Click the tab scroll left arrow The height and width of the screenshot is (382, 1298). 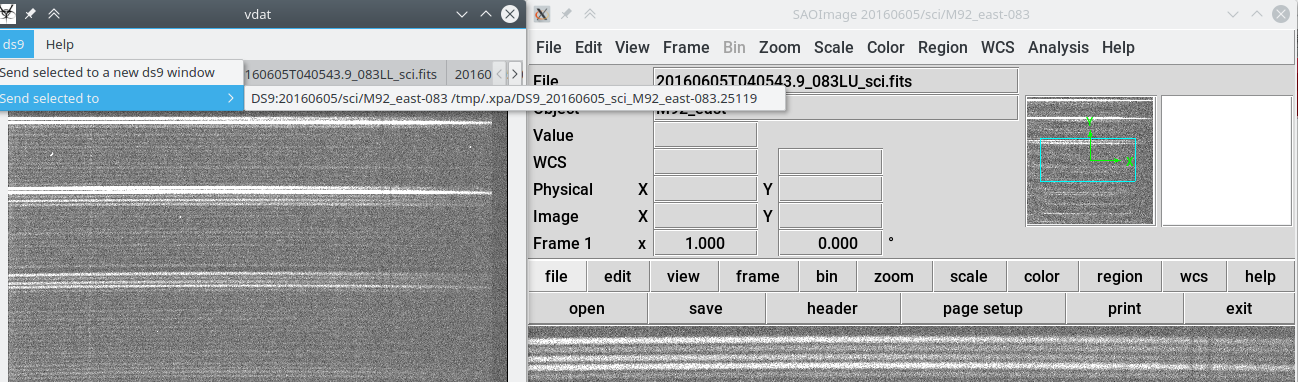pos(500,75)
